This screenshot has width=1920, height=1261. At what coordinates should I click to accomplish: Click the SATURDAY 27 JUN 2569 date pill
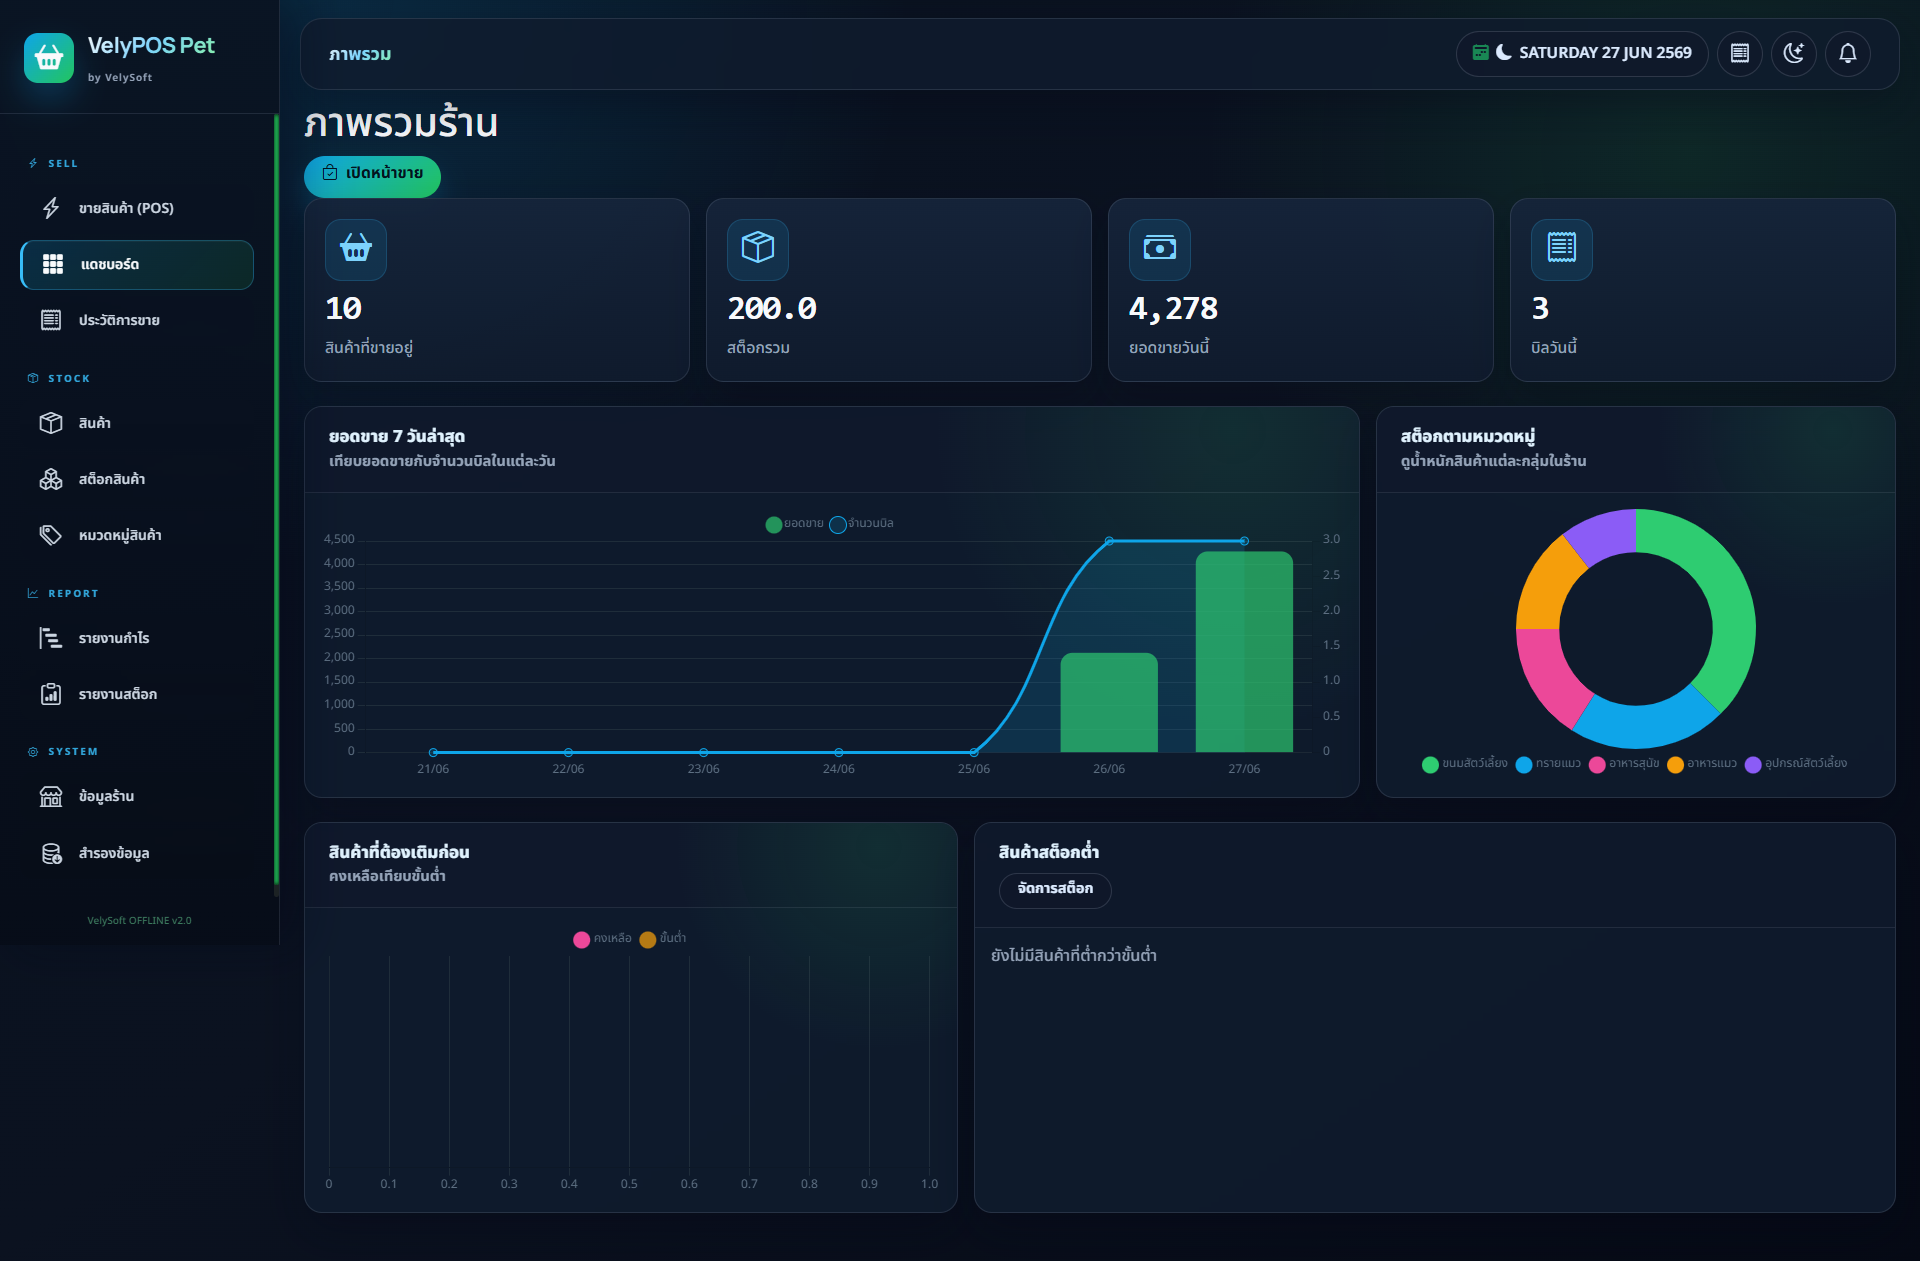(1582, 53)
